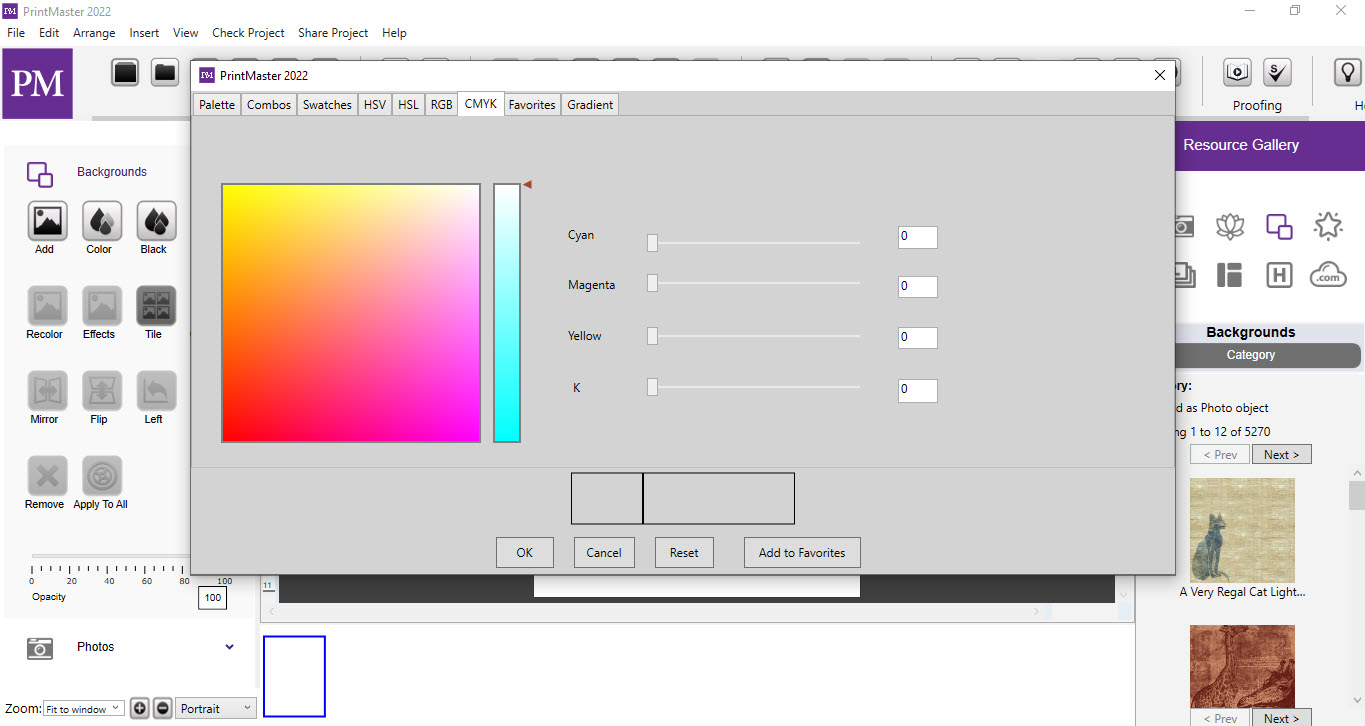
Task: Click the Opacity value box
Action: 212,598
